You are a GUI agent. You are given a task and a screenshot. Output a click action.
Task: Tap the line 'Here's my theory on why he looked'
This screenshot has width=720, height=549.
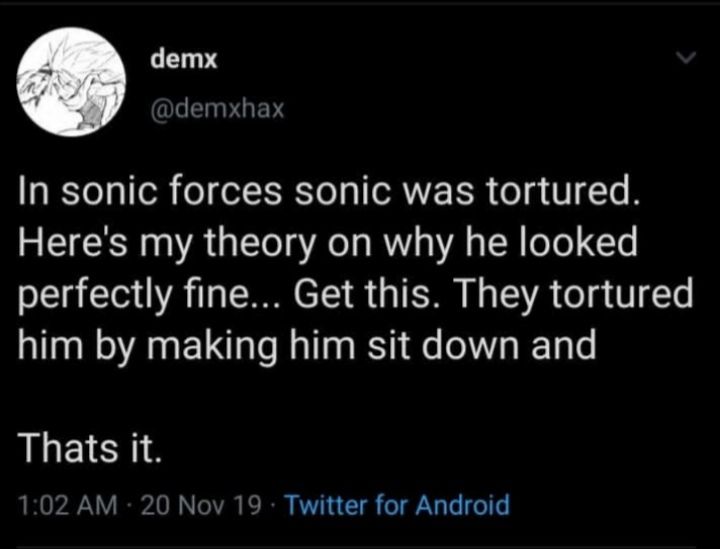click(328, 243)
